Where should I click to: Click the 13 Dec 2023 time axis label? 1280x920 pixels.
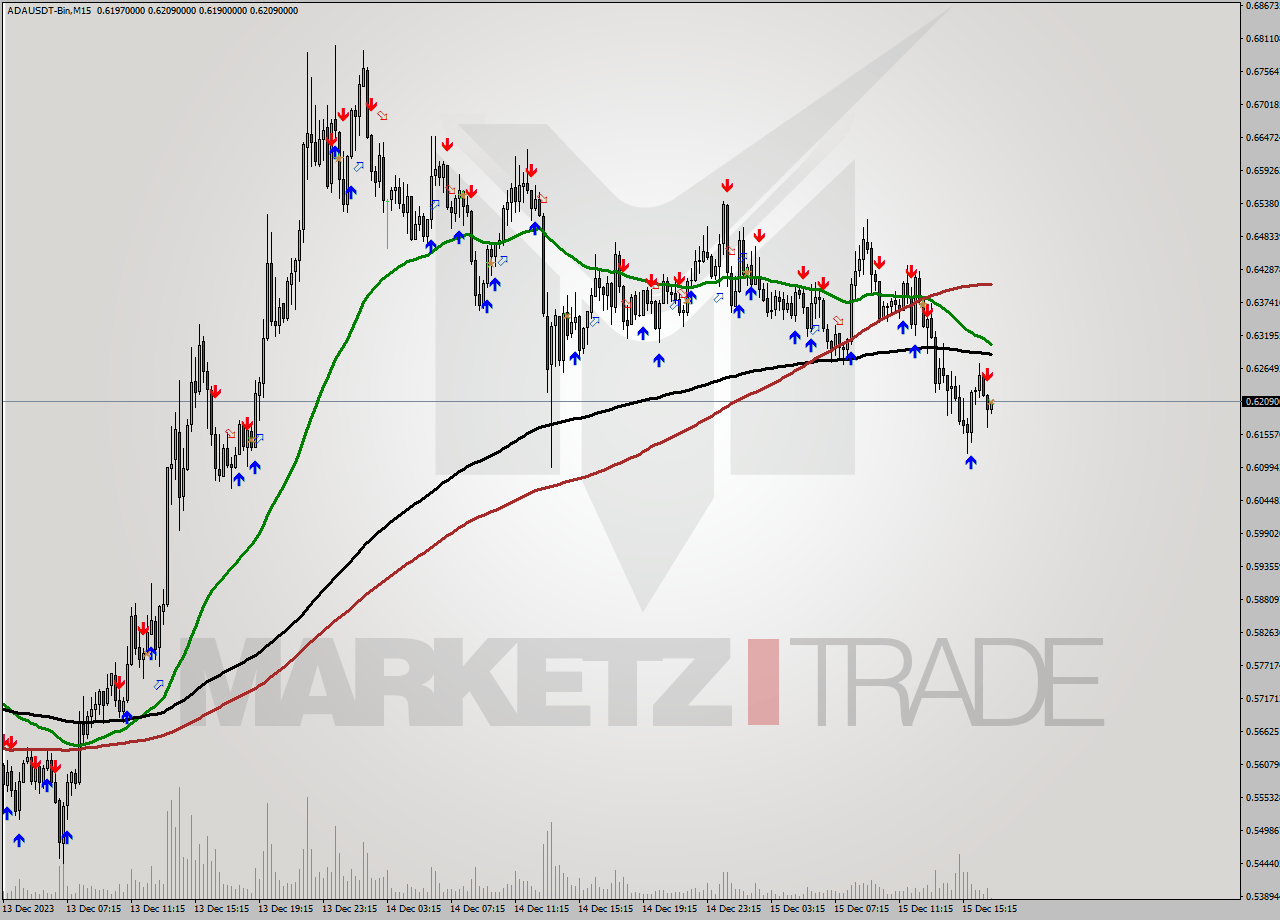(x=28, y=909)
